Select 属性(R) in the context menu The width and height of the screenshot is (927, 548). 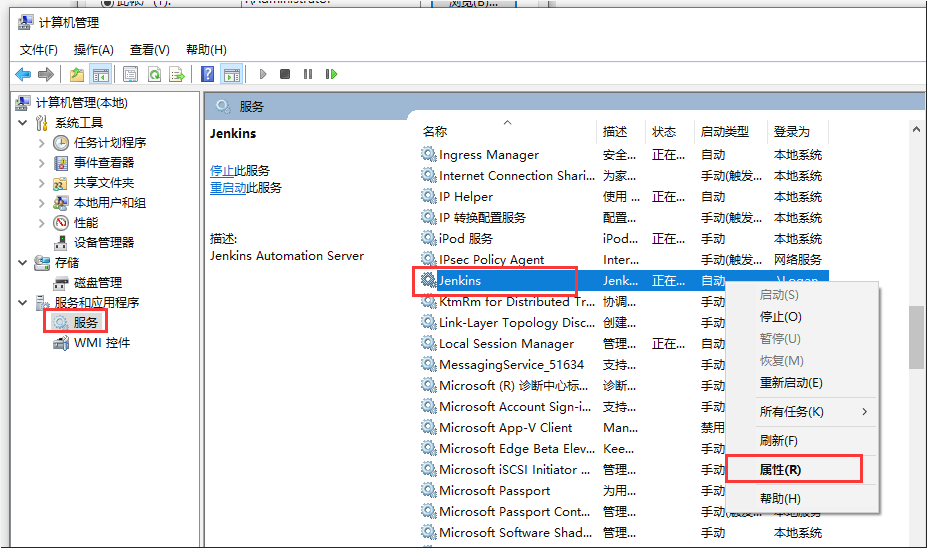pyautogui.click(x=780, y=469)
